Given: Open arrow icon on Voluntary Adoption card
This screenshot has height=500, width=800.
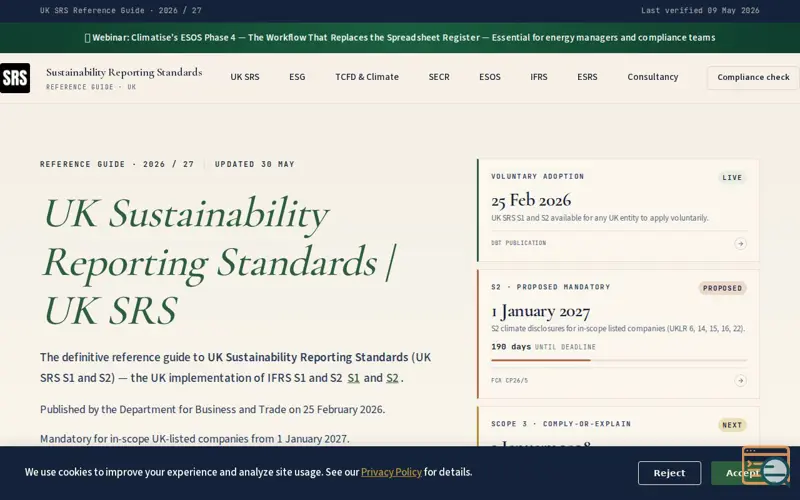Looking at the screenshot, I should 740,244.
